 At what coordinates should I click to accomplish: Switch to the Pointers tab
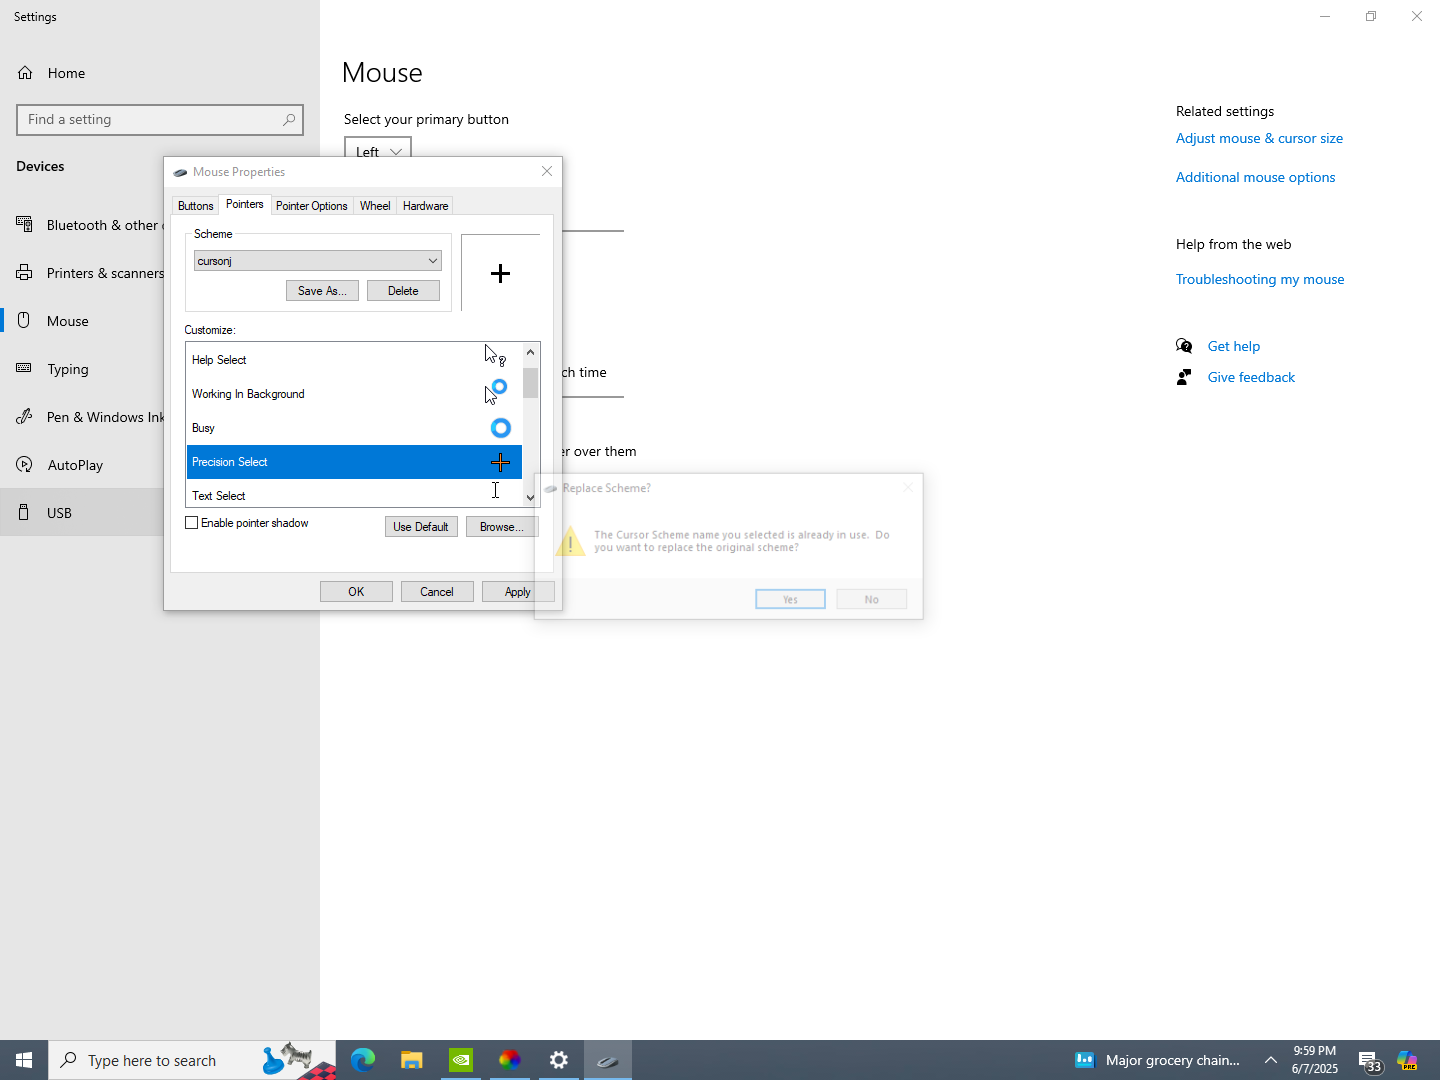245,204
